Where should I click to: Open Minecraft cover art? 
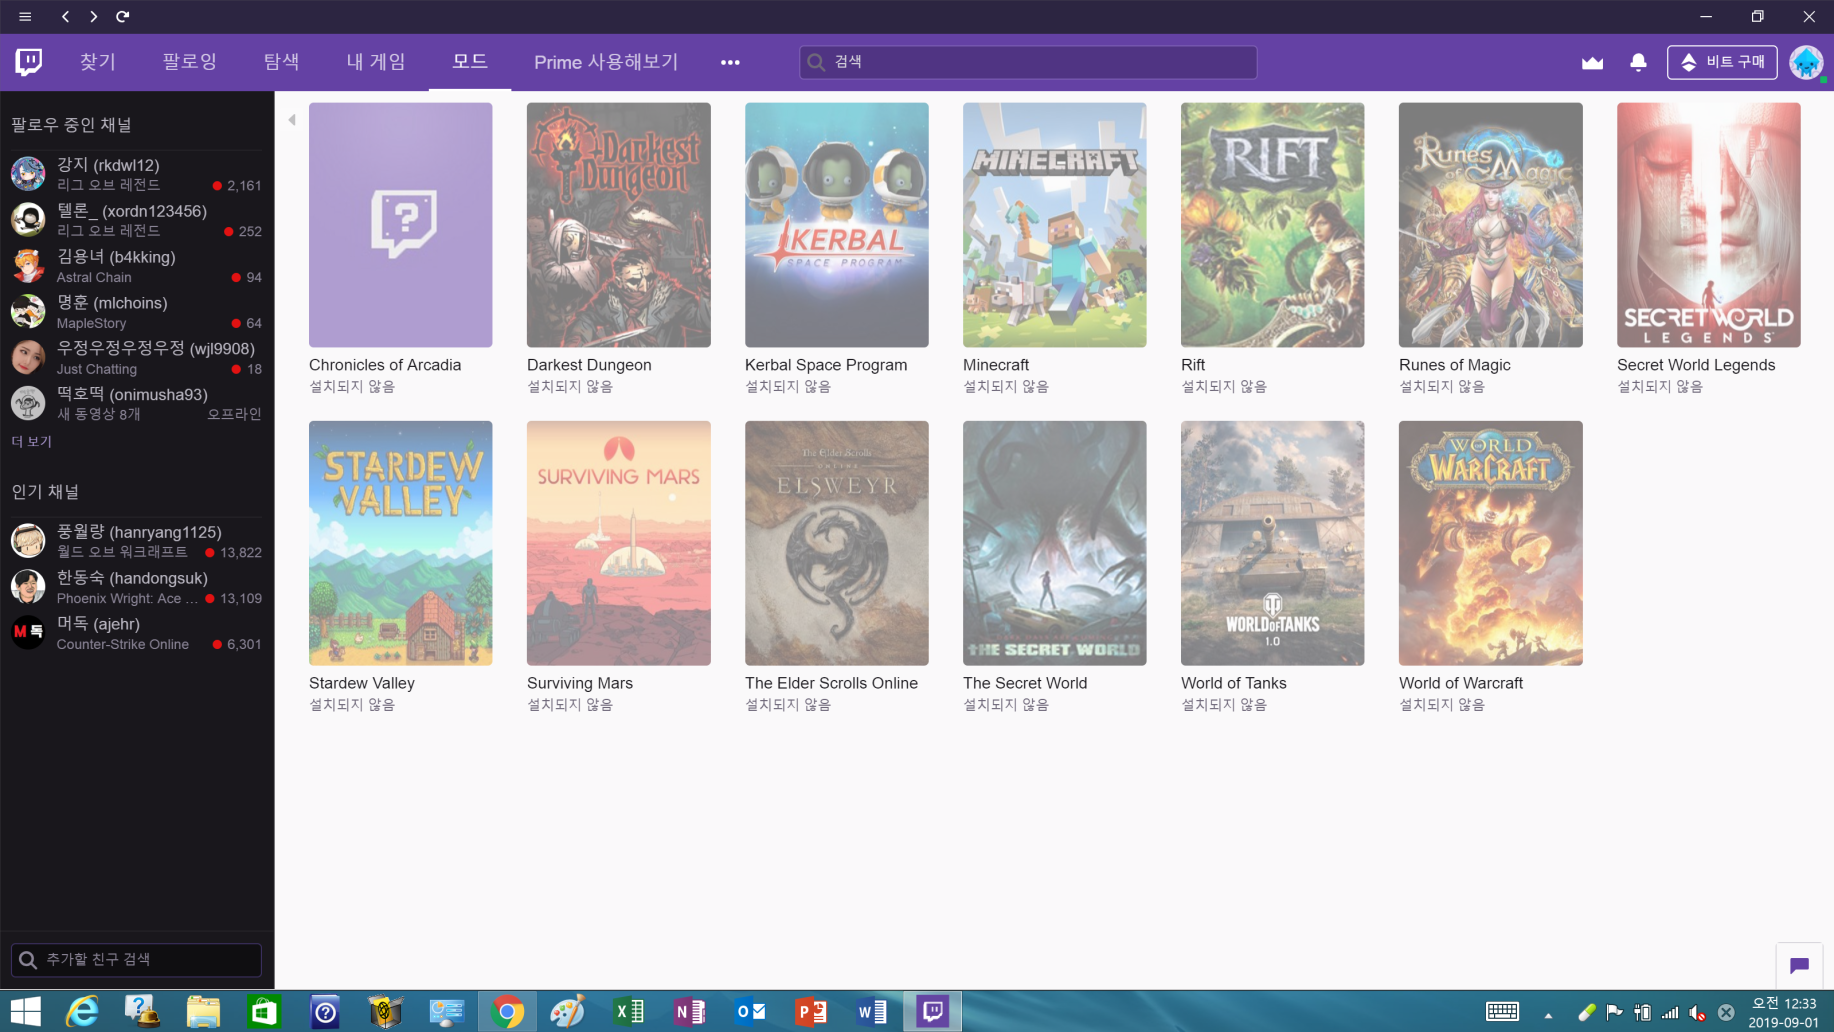1054,225
